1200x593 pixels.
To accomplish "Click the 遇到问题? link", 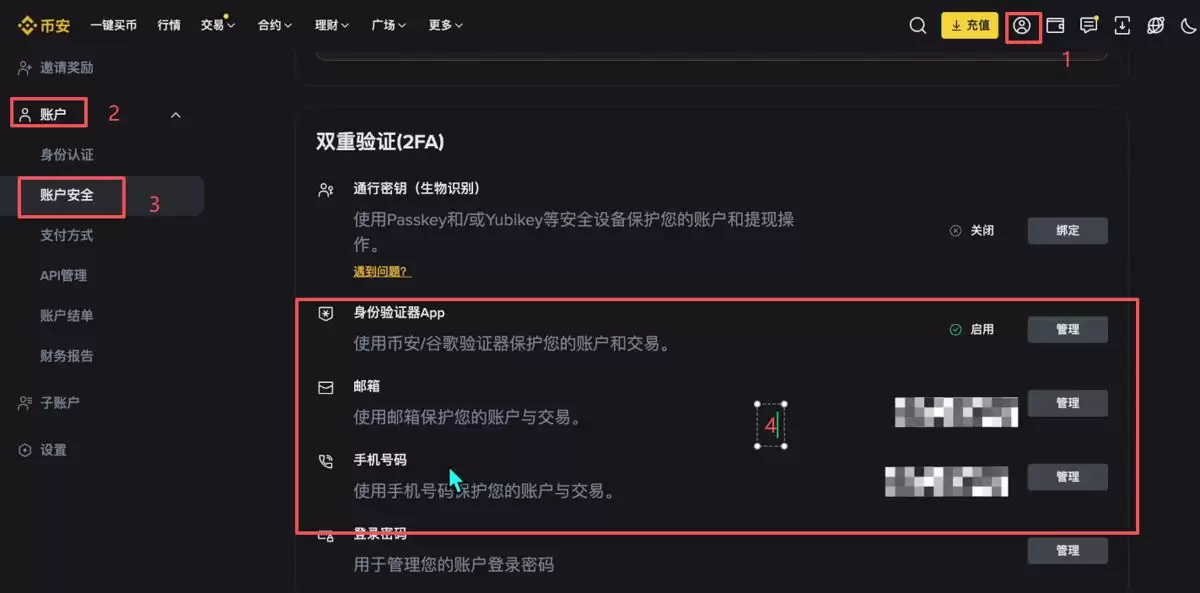I will (x=382, y=270).
